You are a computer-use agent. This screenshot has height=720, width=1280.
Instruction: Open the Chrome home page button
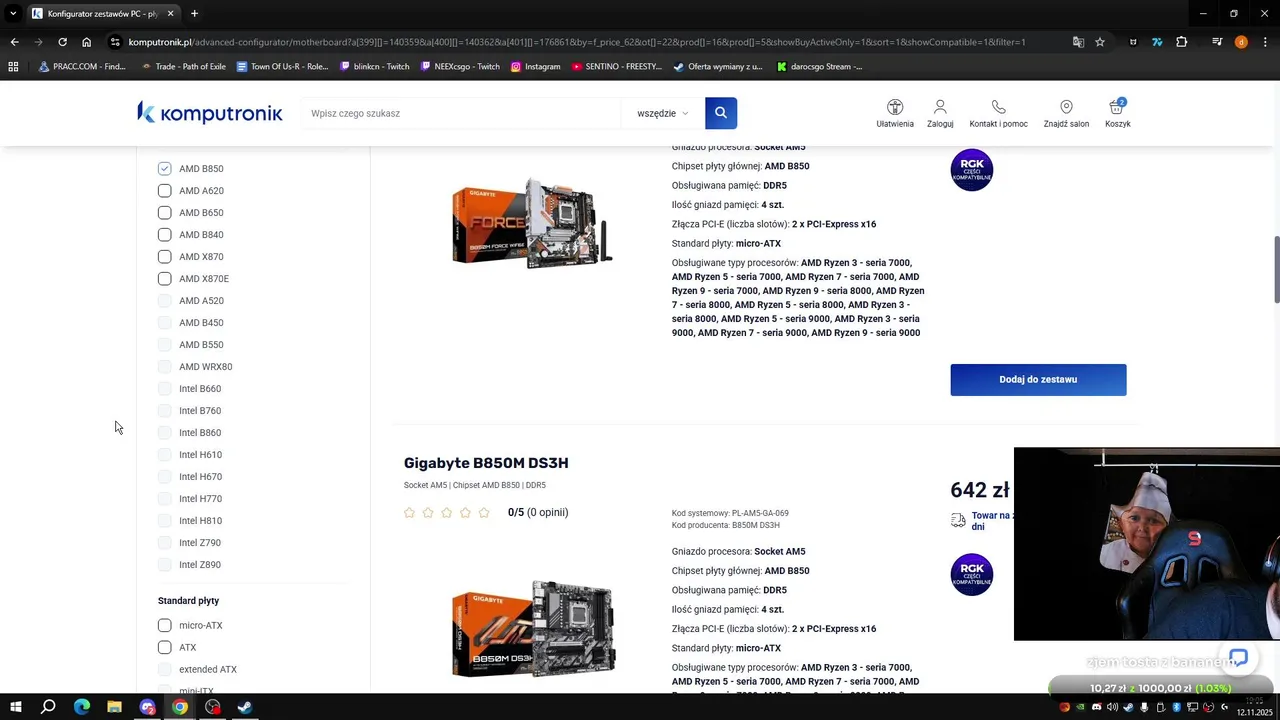point(87,42)
